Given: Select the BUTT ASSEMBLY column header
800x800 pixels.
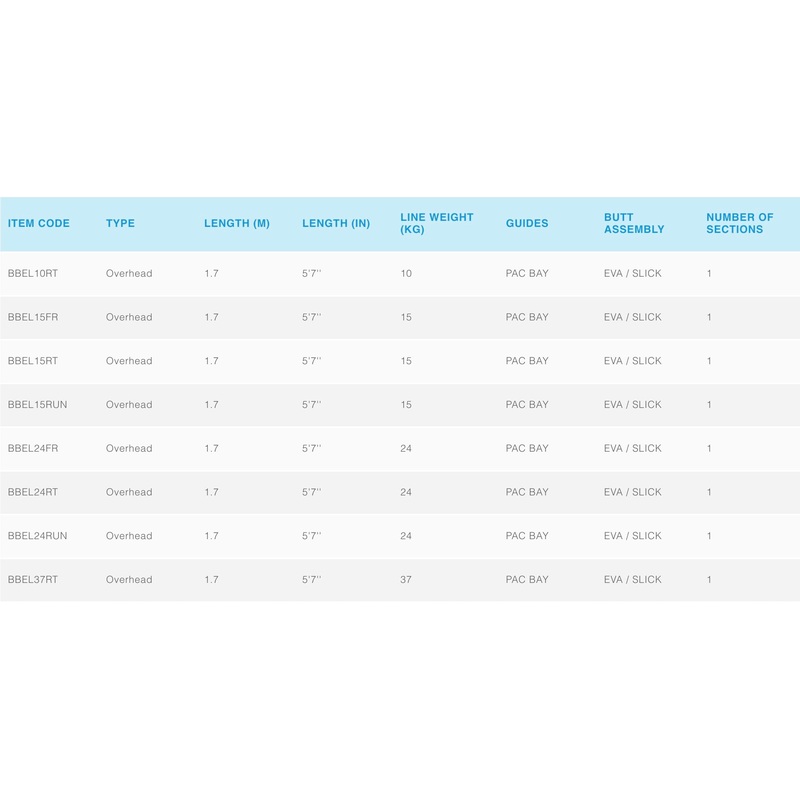Looking at the screenshot, I should point(634,223).
